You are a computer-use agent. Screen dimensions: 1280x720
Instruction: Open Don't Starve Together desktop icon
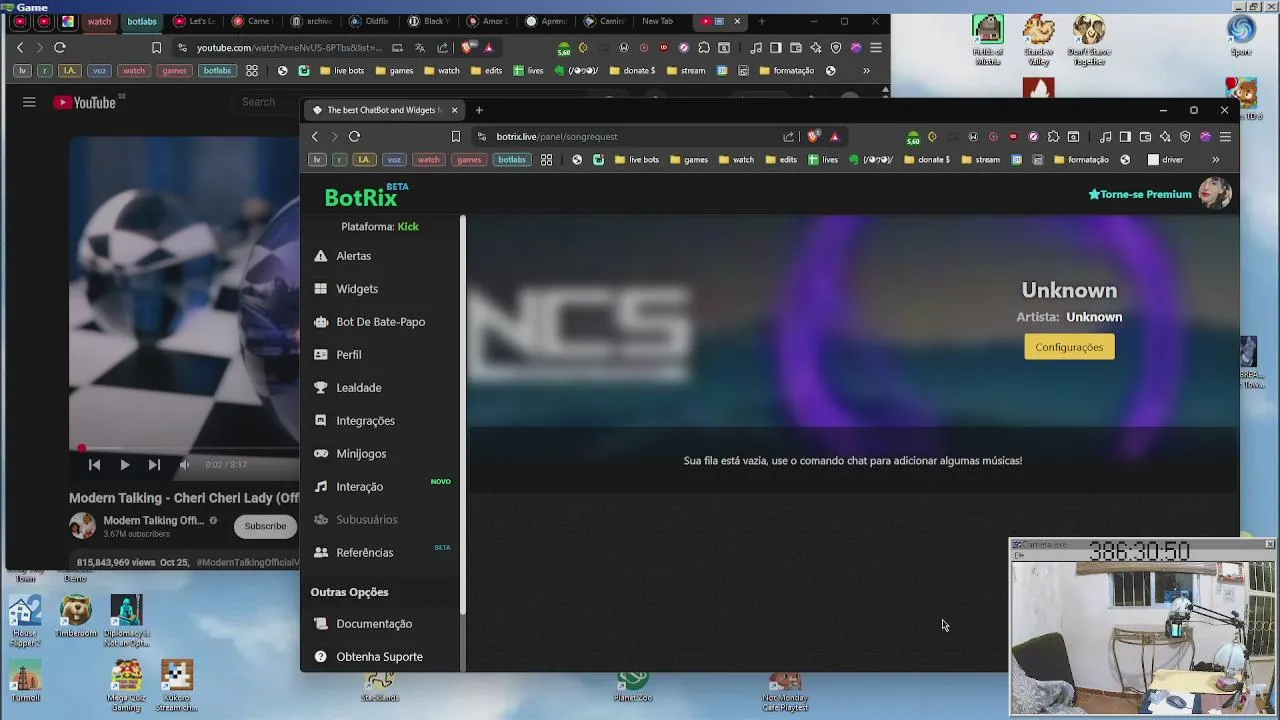(x=1089, y=42)
